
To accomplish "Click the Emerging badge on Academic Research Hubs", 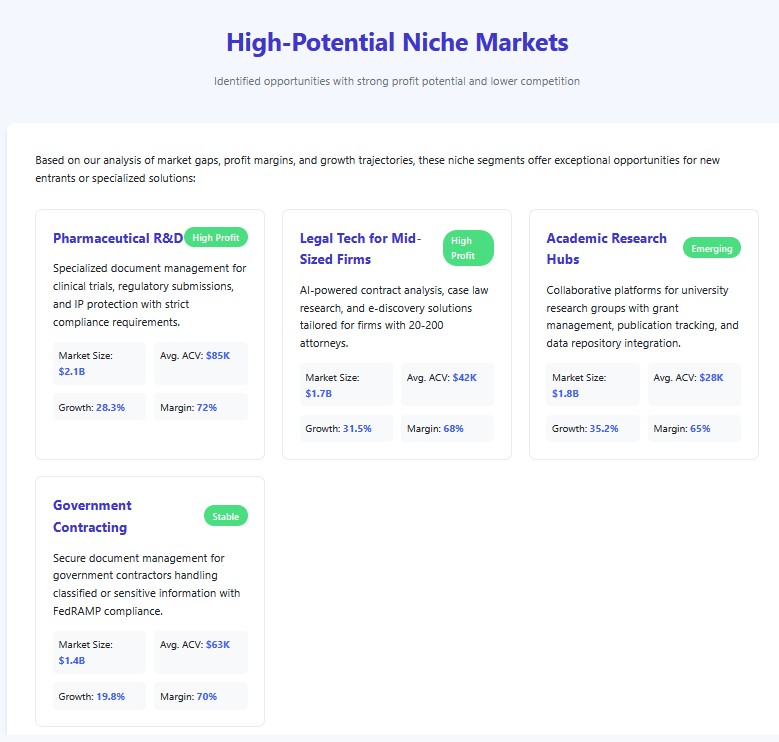I will click(712, 248).
